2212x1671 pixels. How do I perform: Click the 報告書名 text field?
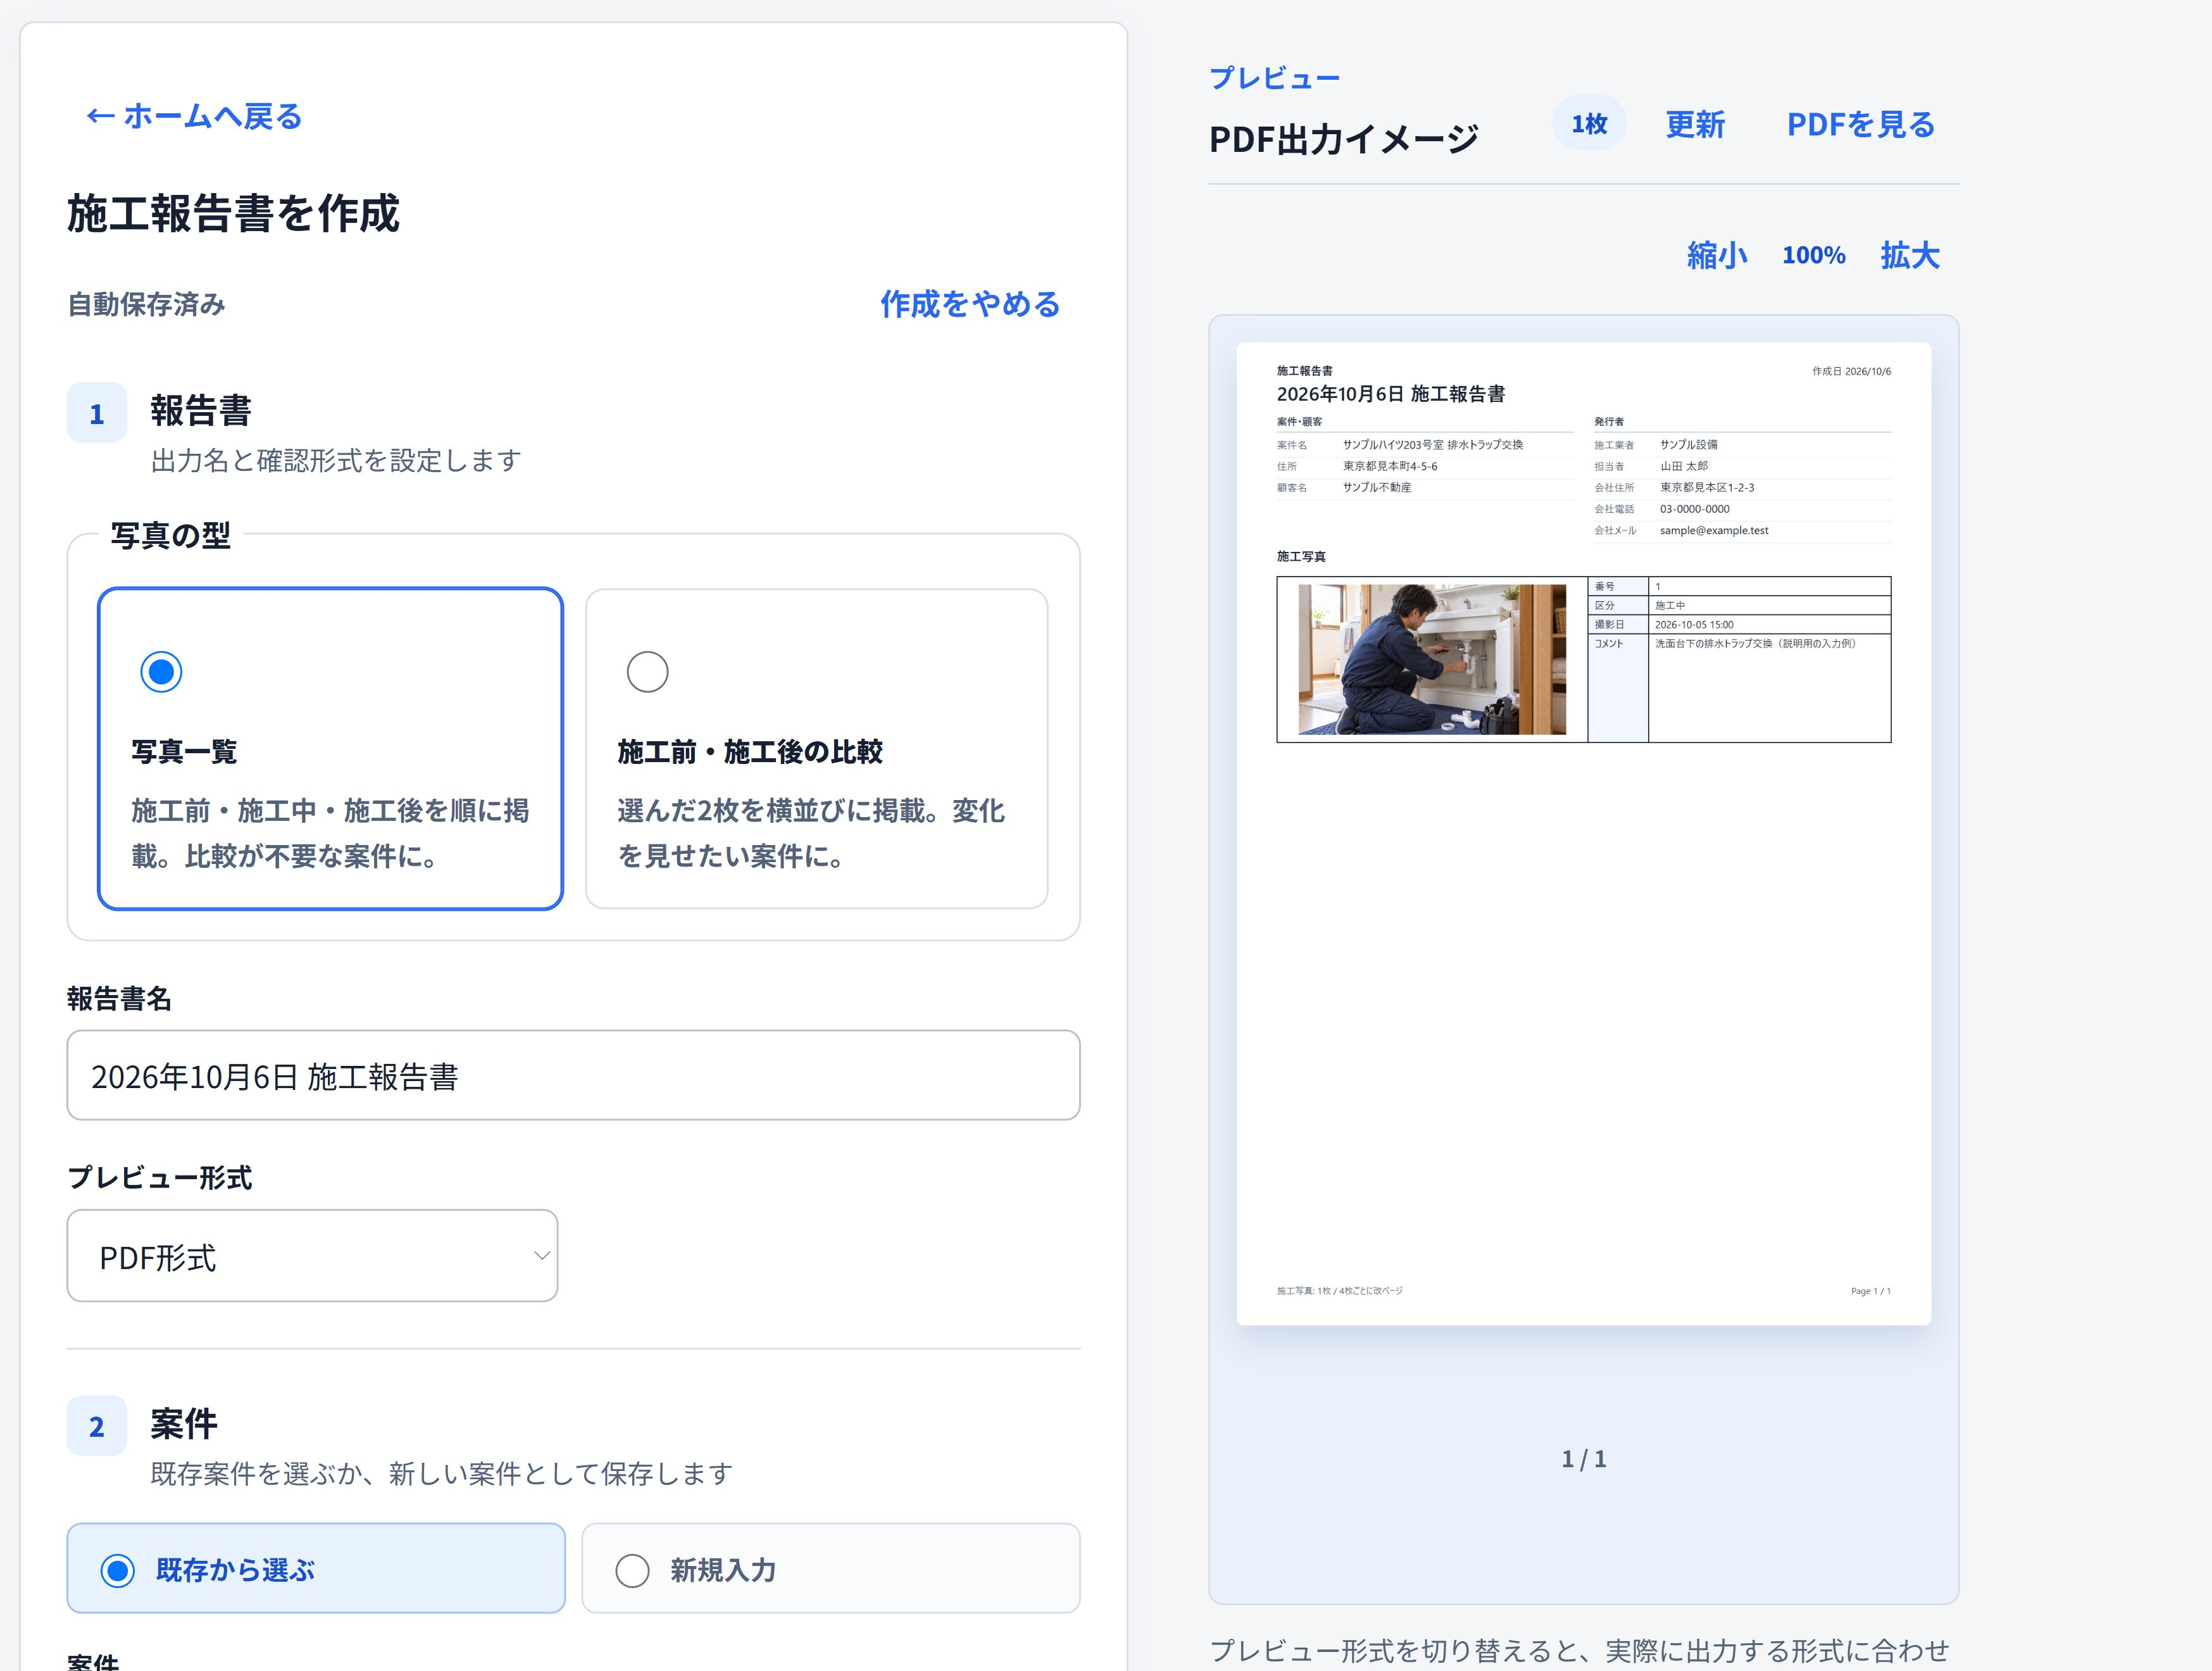[573, 1075]
